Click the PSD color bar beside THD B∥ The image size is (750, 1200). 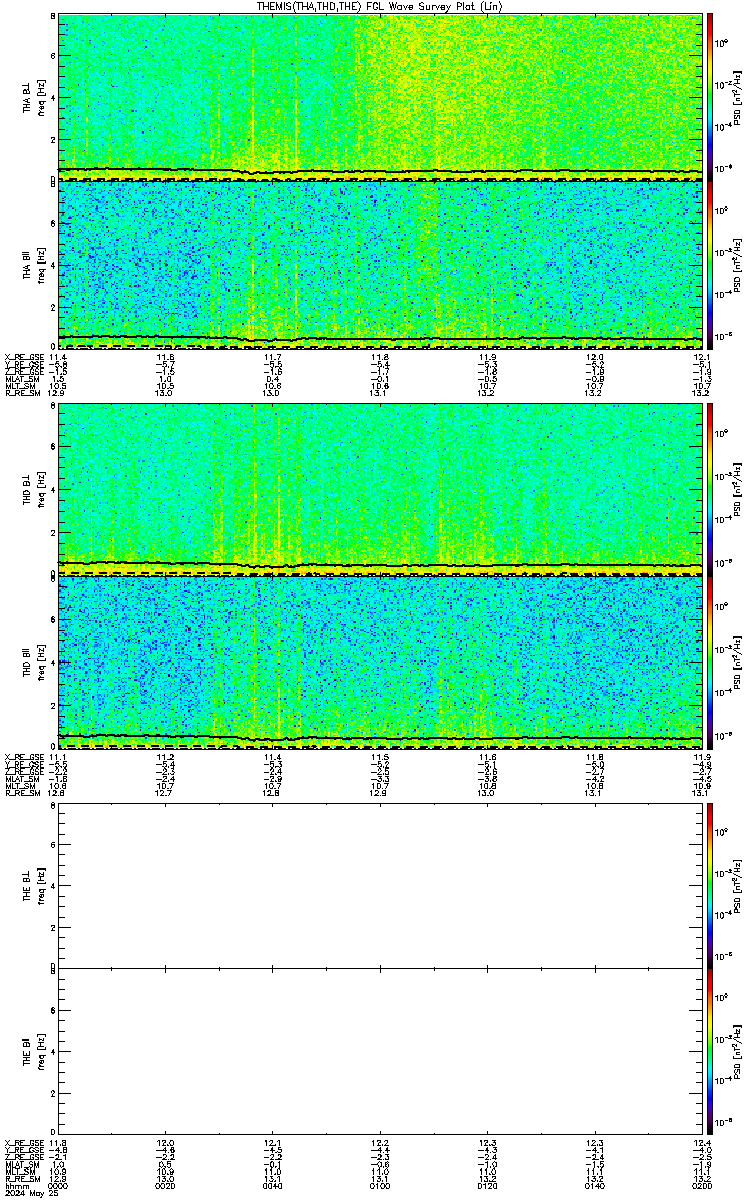coord(710,661)
